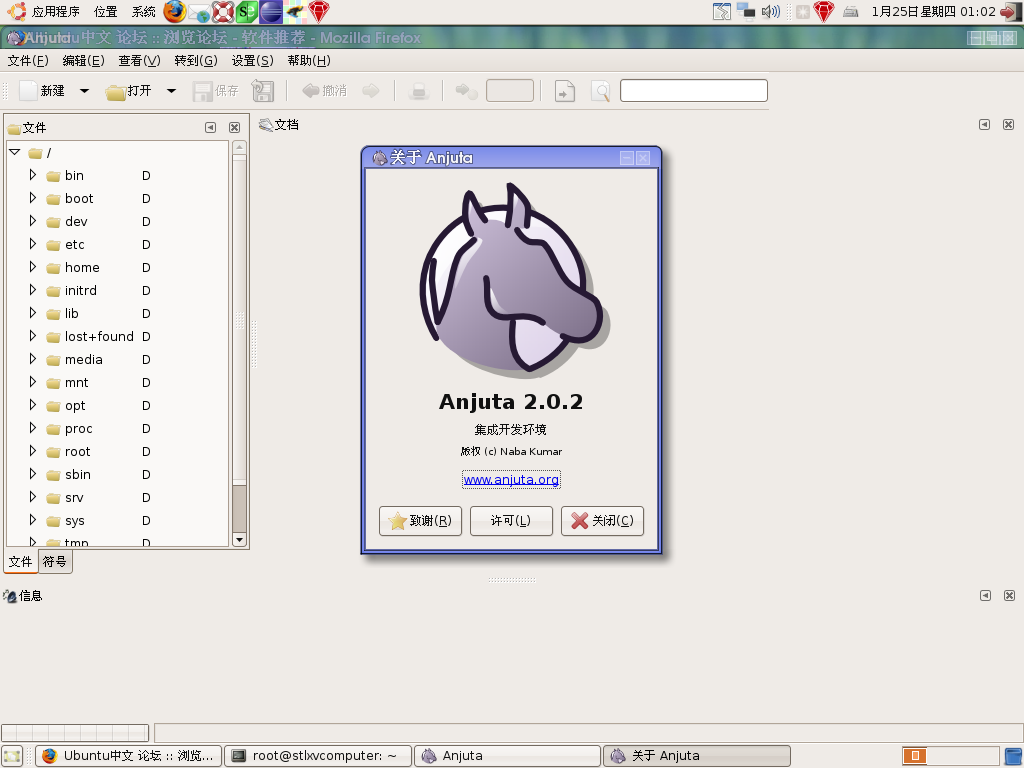
Task: Click the 打开 open-folder toolbar icon
Action: tap(116, 91)
